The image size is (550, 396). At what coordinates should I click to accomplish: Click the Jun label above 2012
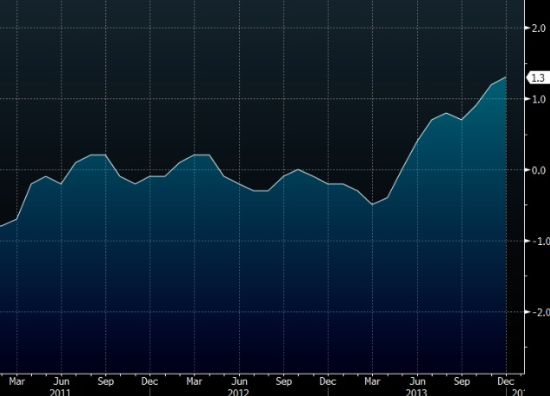[x=239, y=381]
